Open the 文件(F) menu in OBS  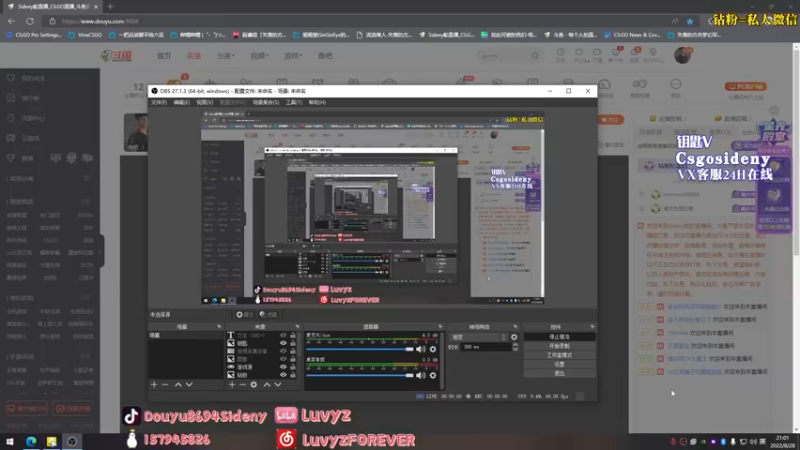pos(159,103)
